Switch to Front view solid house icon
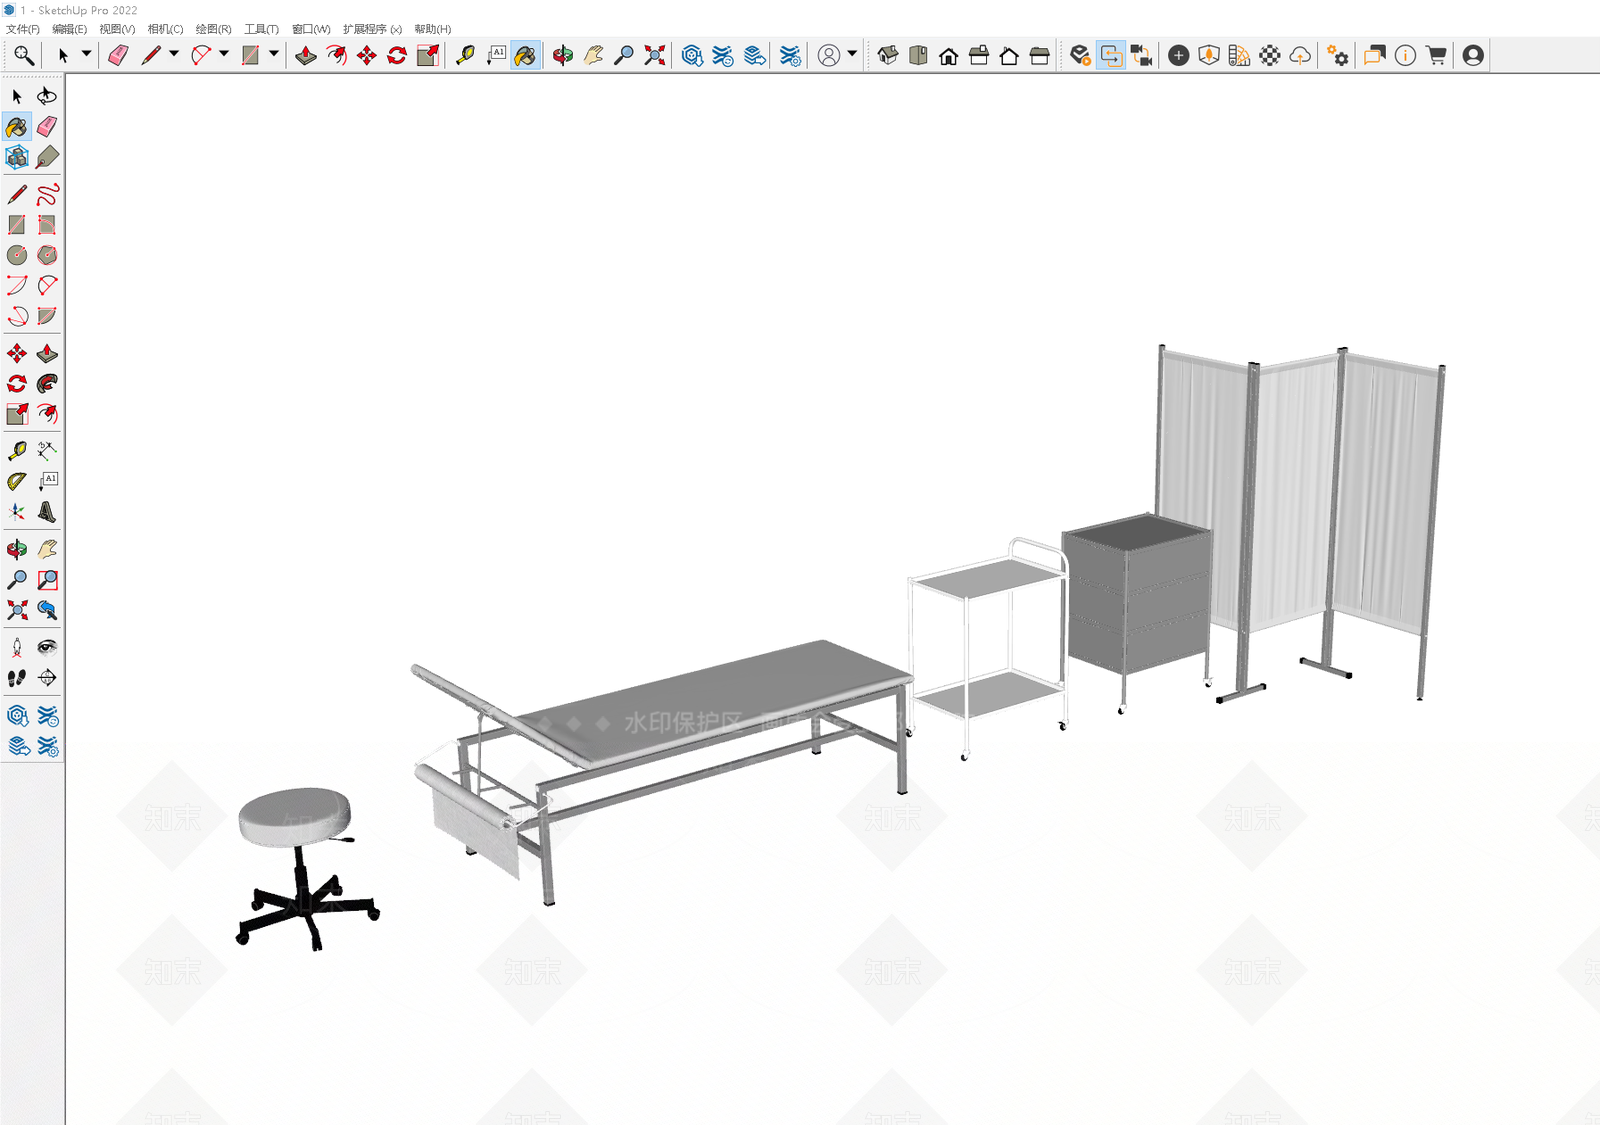The image size is (1600, 1125). tap(949, 55)
